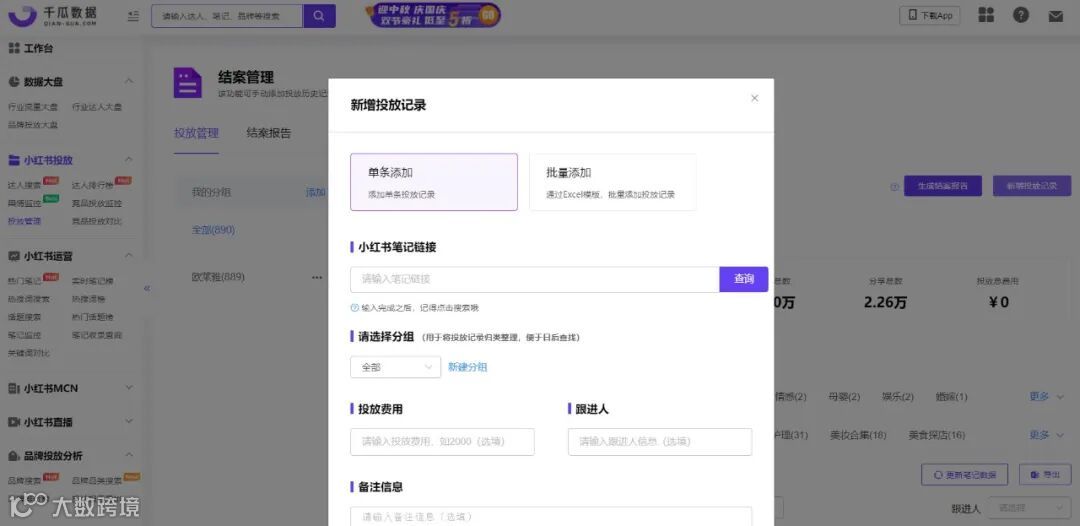Open 品牌投放大盘 in sidebar

pyautogui.click(x=33, y=125)
